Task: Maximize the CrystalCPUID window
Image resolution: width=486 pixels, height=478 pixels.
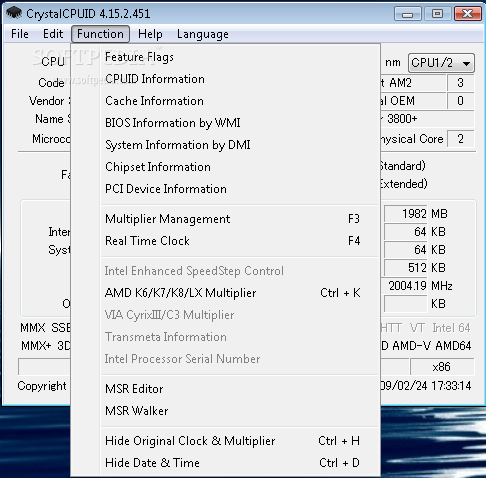Action: click(x=437, y=14)
